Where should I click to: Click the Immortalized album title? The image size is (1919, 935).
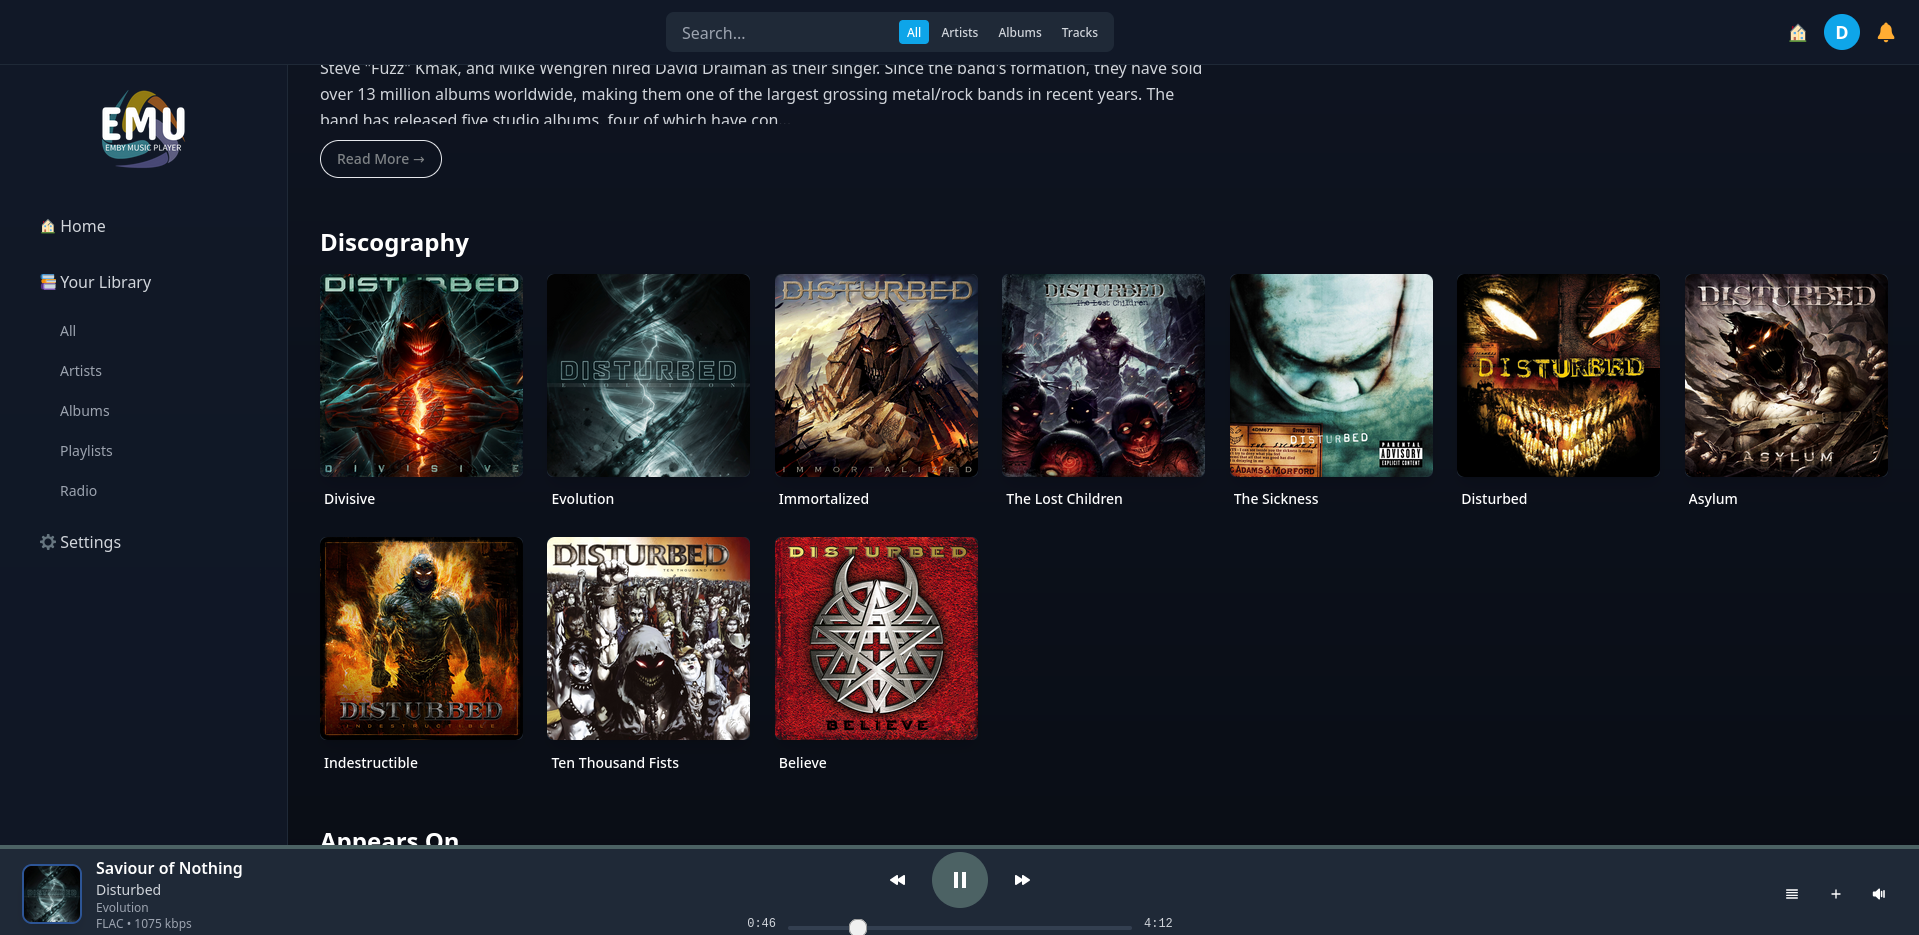[x=824, y=499]
